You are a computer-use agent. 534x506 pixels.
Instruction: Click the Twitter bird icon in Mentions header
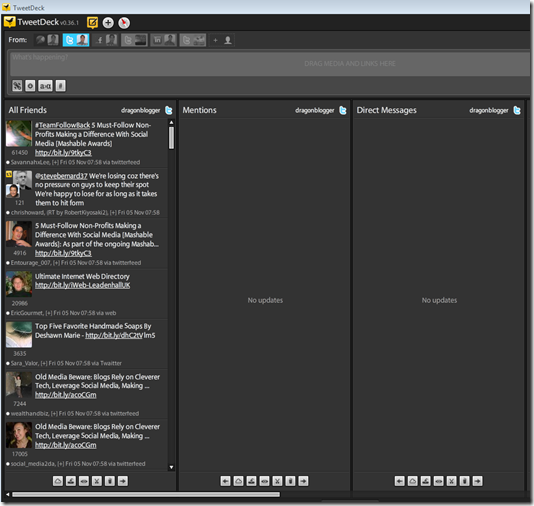click(x=343, y=110)
